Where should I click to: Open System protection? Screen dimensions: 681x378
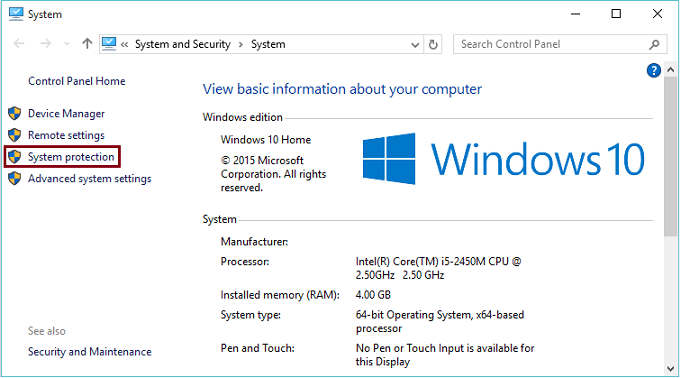71,157
